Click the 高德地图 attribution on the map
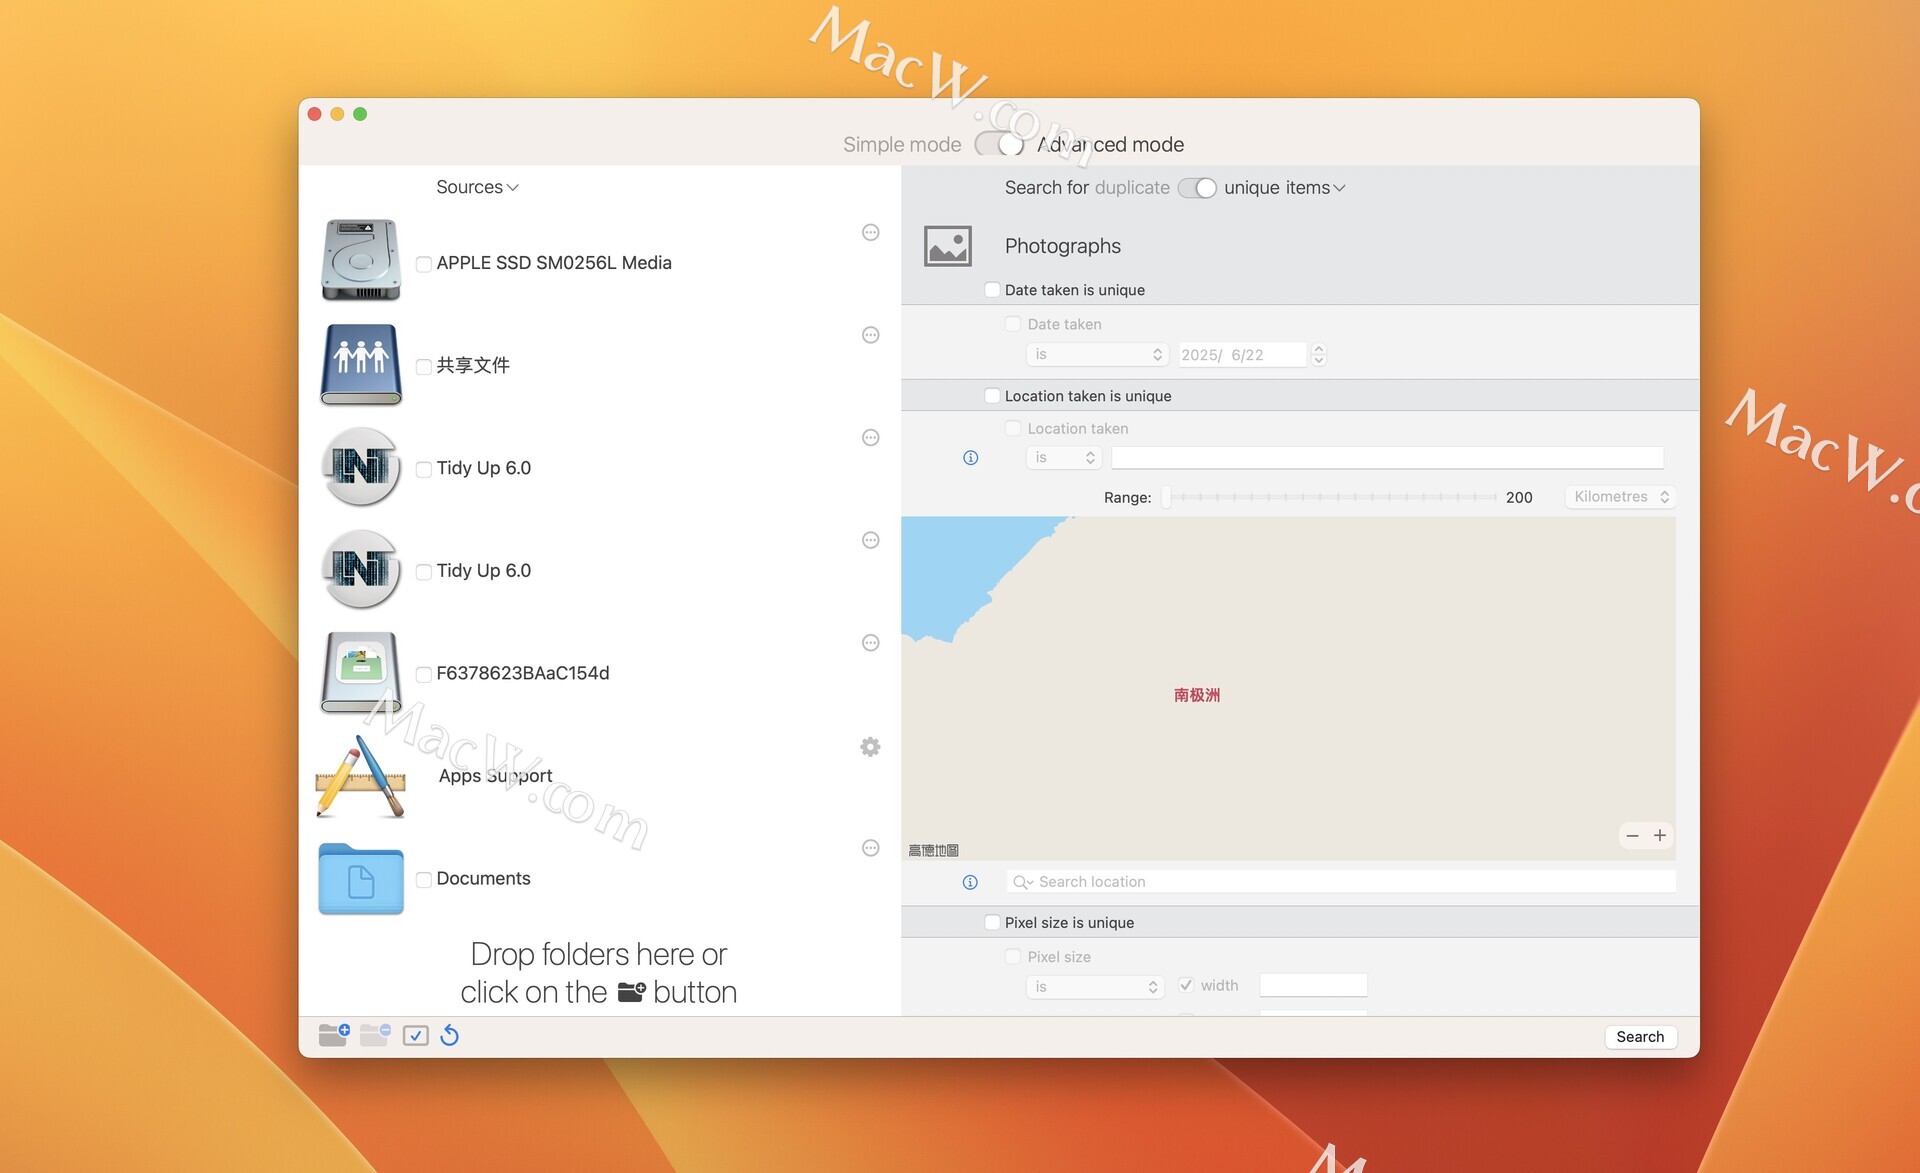Screen dimensions: 1920x1173 pyautogui.click(x=933, y=850)
